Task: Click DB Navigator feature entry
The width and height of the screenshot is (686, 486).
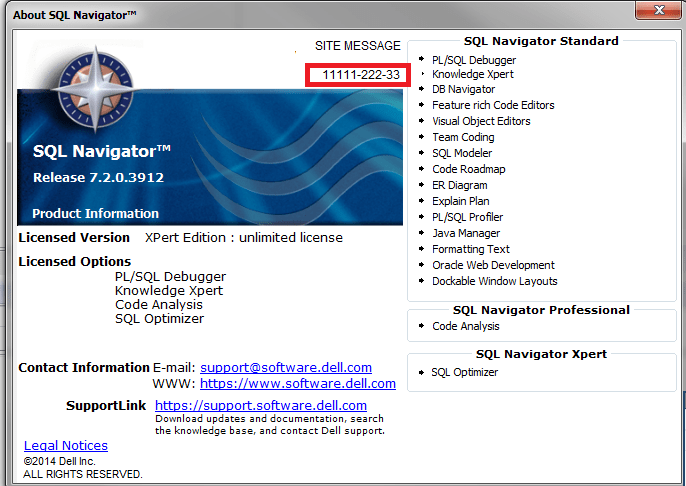Action: coord(463,89)
